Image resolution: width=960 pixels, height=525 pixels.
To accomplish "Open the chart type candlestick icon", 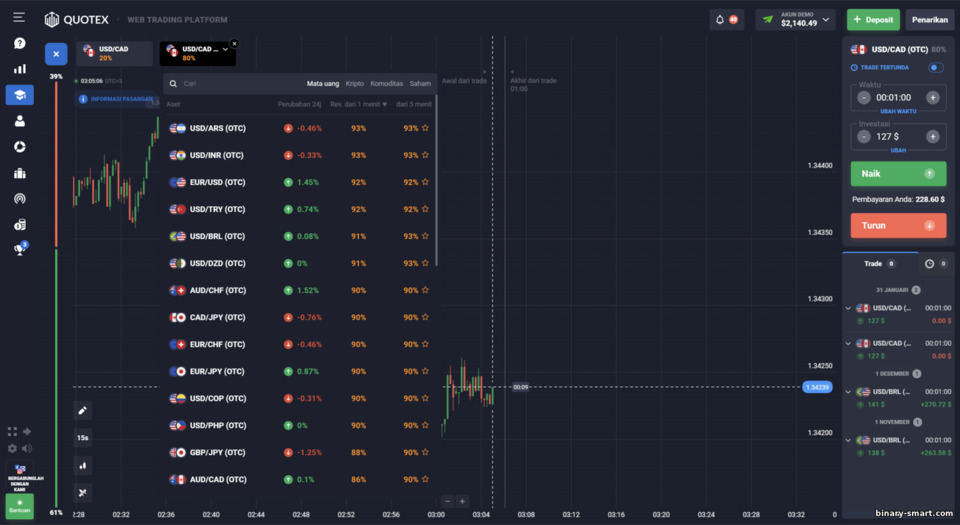I will (x=83, y=466).
